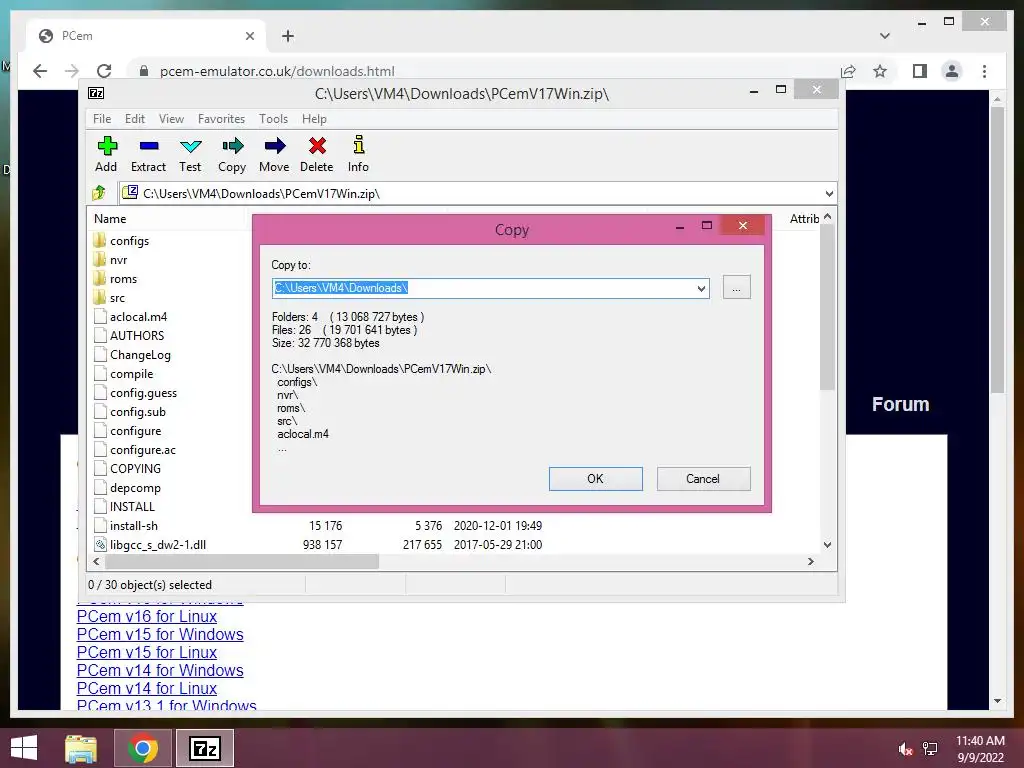Reload the Chrome page
1024x768 pixels.
(x=104, y=71)
